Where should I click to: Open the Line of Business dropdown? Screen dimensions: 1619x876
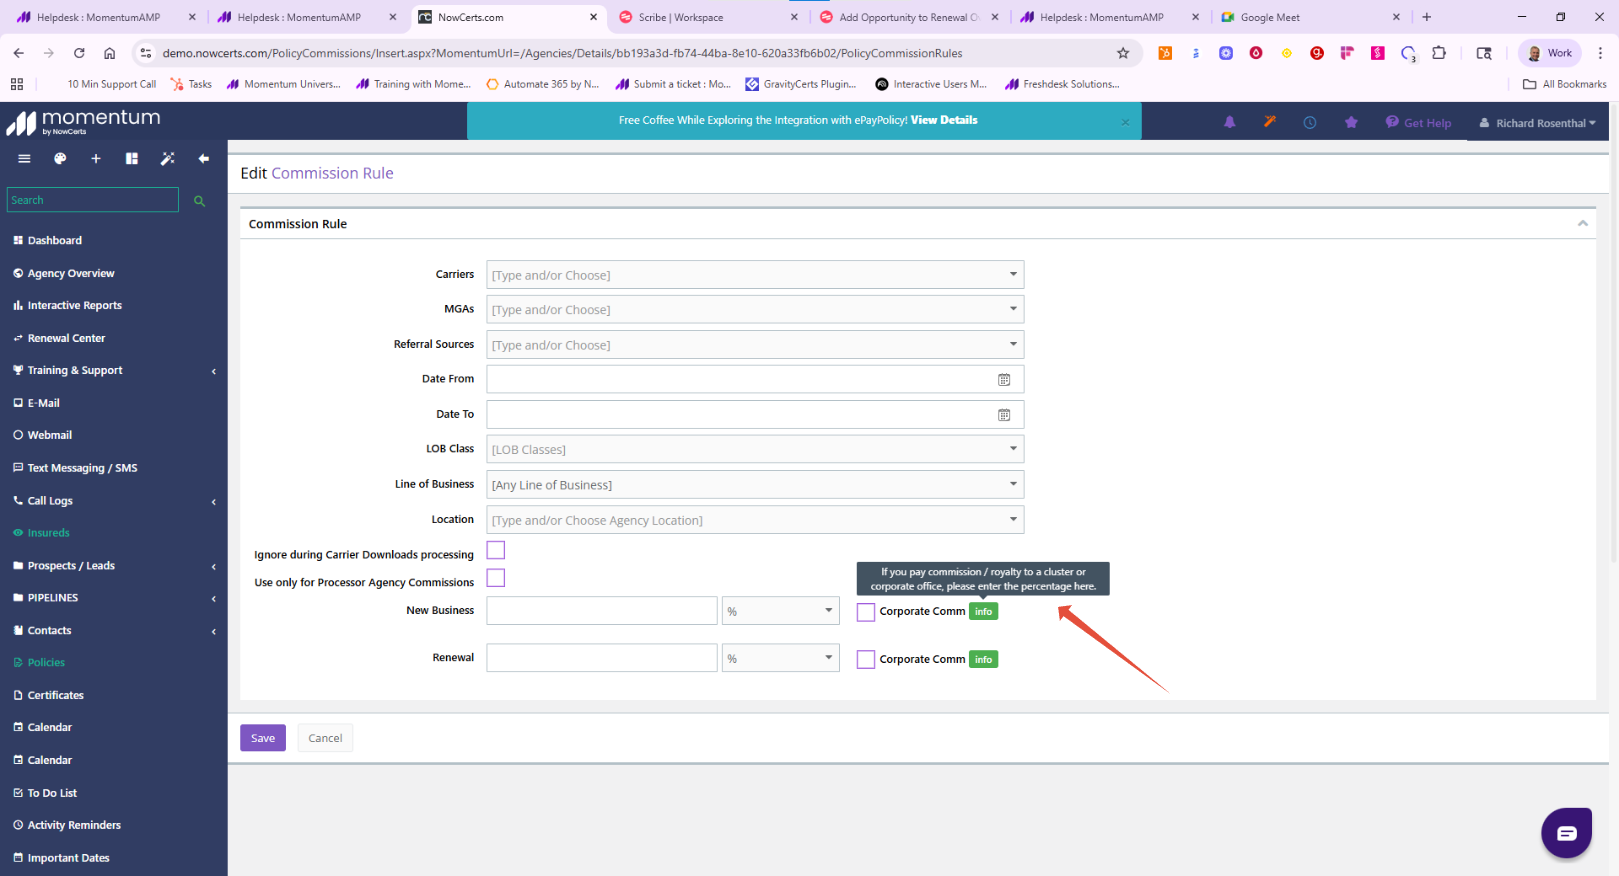point(755,485)
